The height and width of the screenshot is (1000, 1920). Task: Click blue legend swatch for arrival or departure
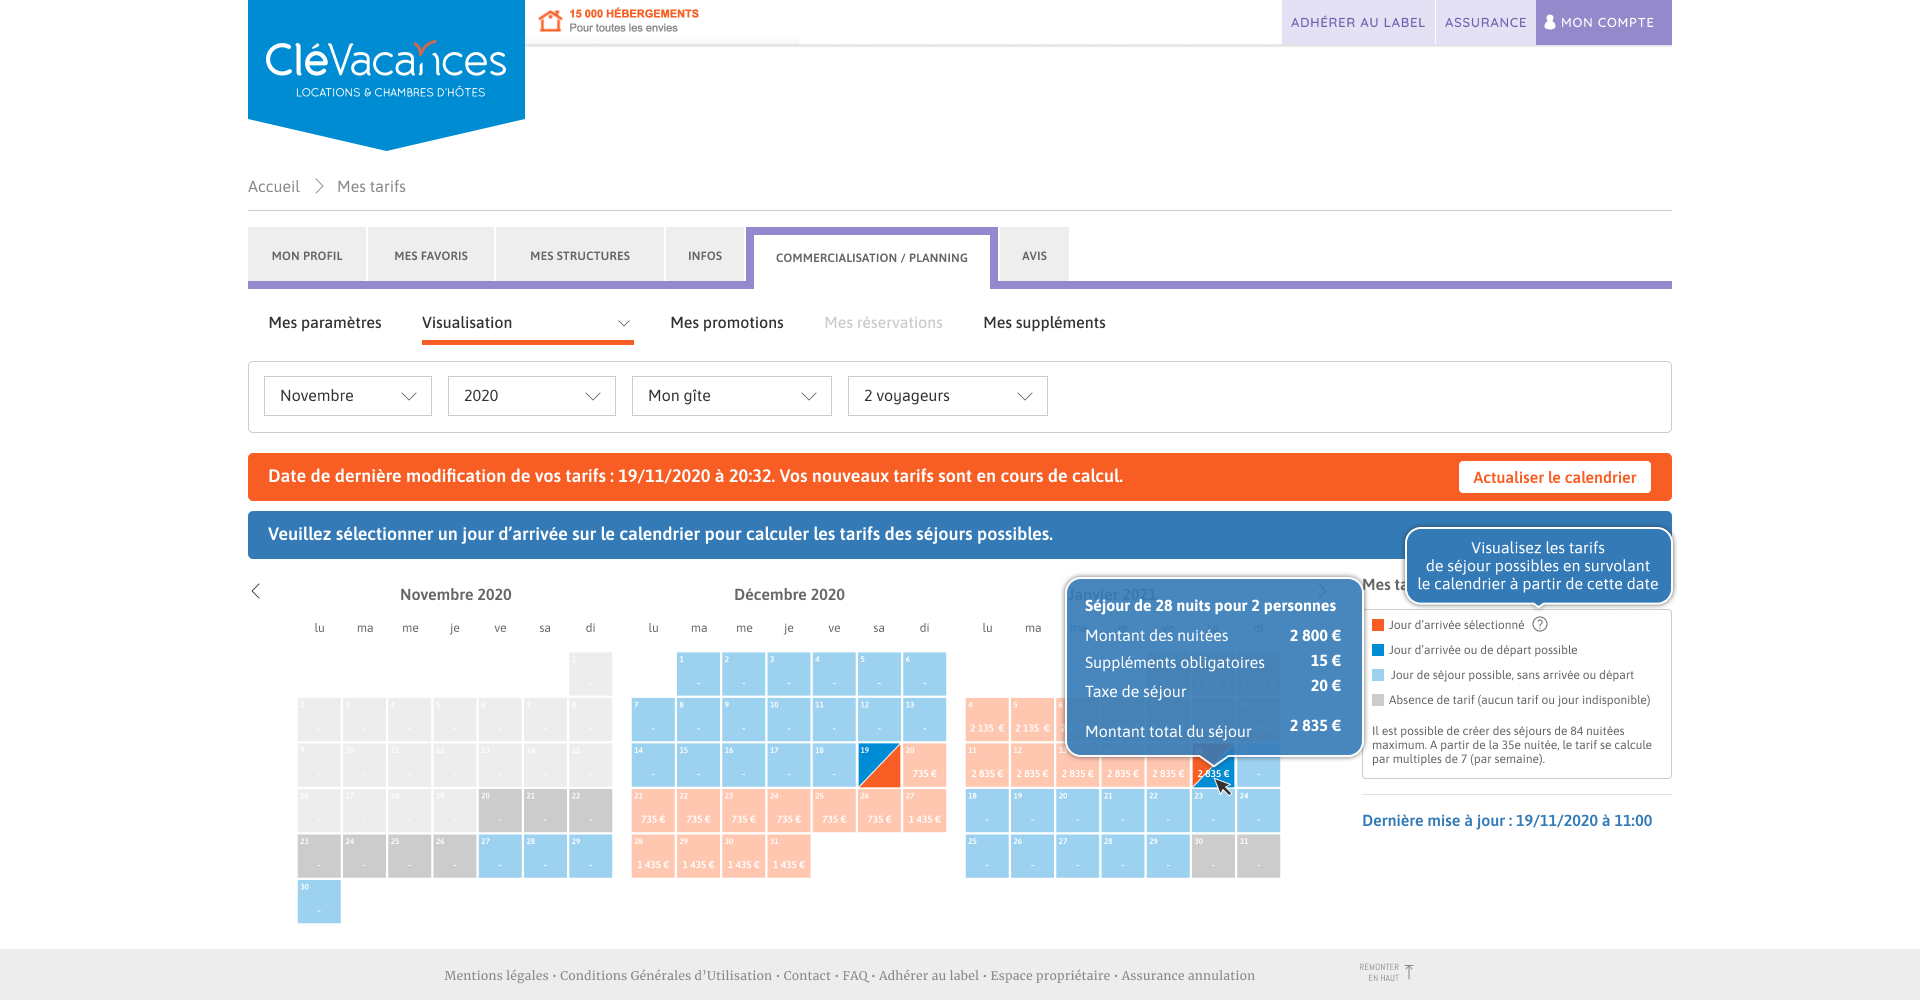click(x=1378, y=650)
